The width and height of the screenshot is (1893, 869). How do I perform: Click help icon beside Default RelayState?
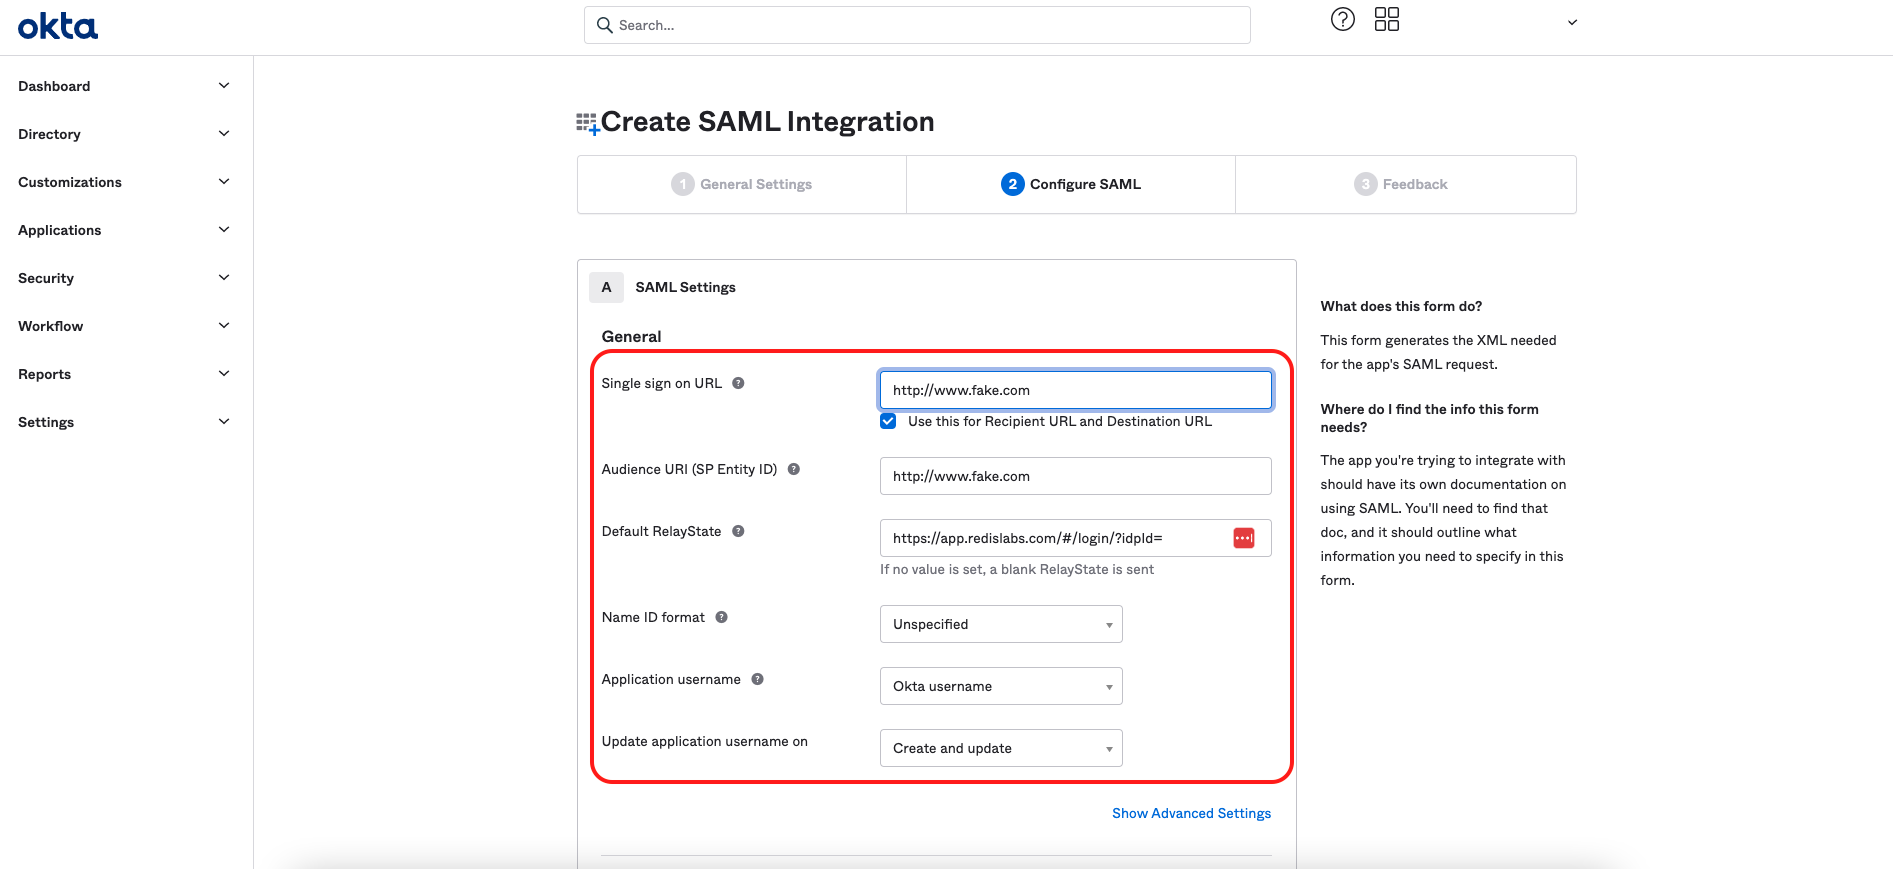click(x=738, y=531)
